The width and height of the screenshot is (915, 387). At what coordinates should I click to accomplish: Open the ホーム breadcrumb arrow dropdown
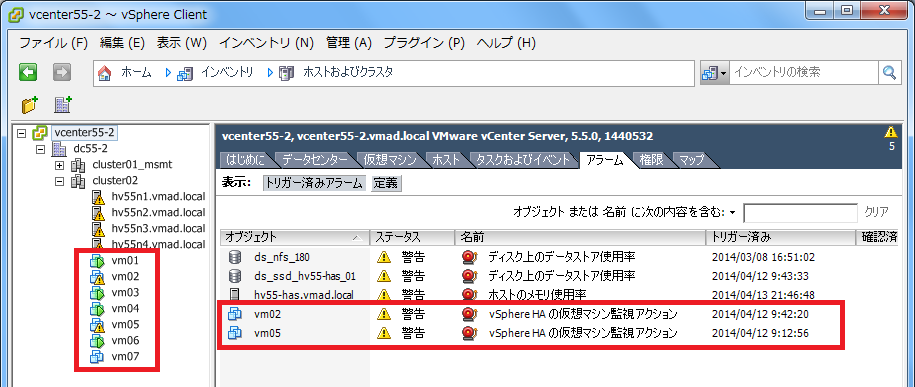coord(169,73)
